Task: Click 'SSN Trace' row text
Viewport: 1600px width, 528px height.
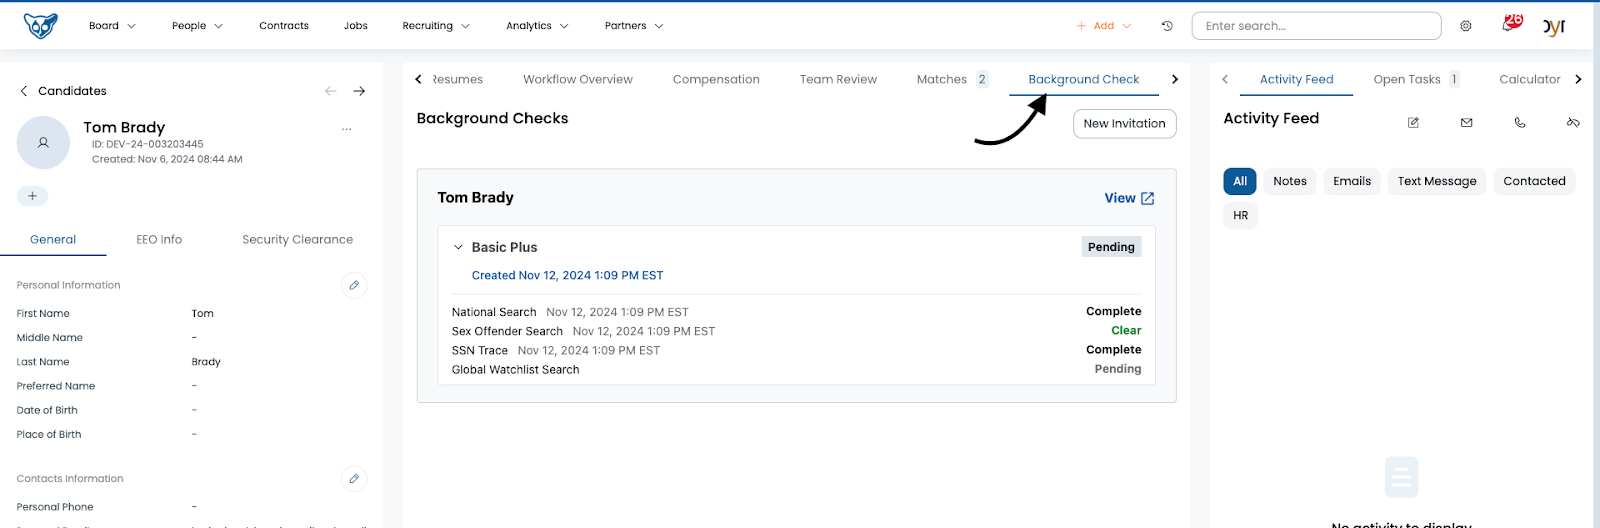Action: pos(480,351)
